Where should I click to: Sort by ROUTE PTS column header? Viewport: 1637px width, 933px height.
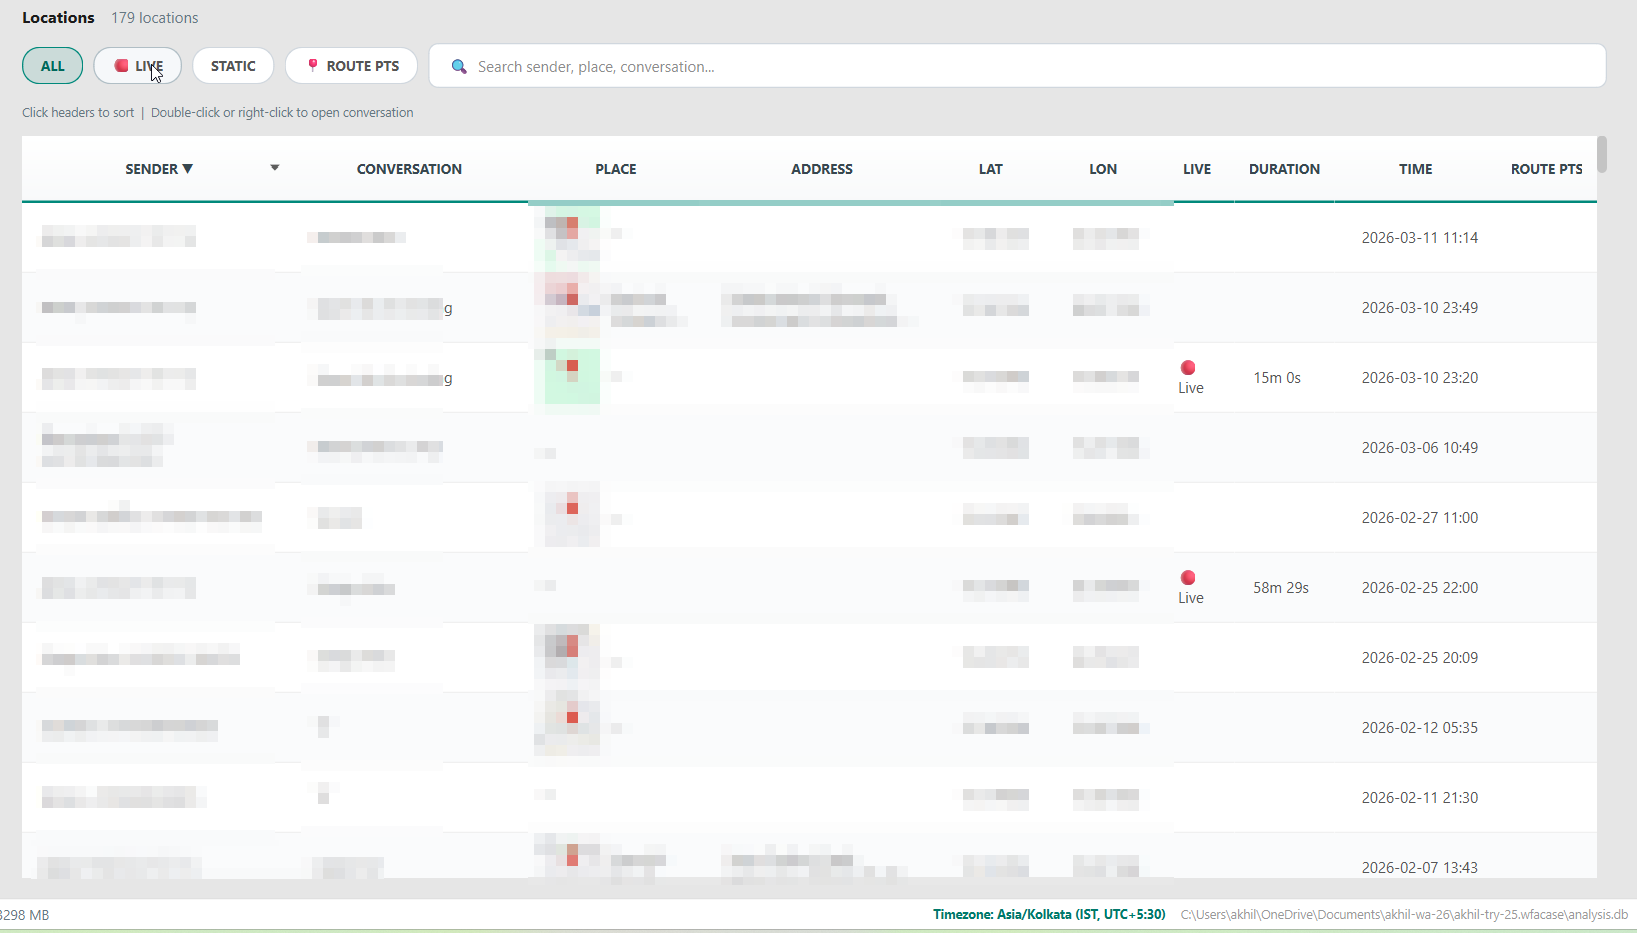[x=1546, y=169]
